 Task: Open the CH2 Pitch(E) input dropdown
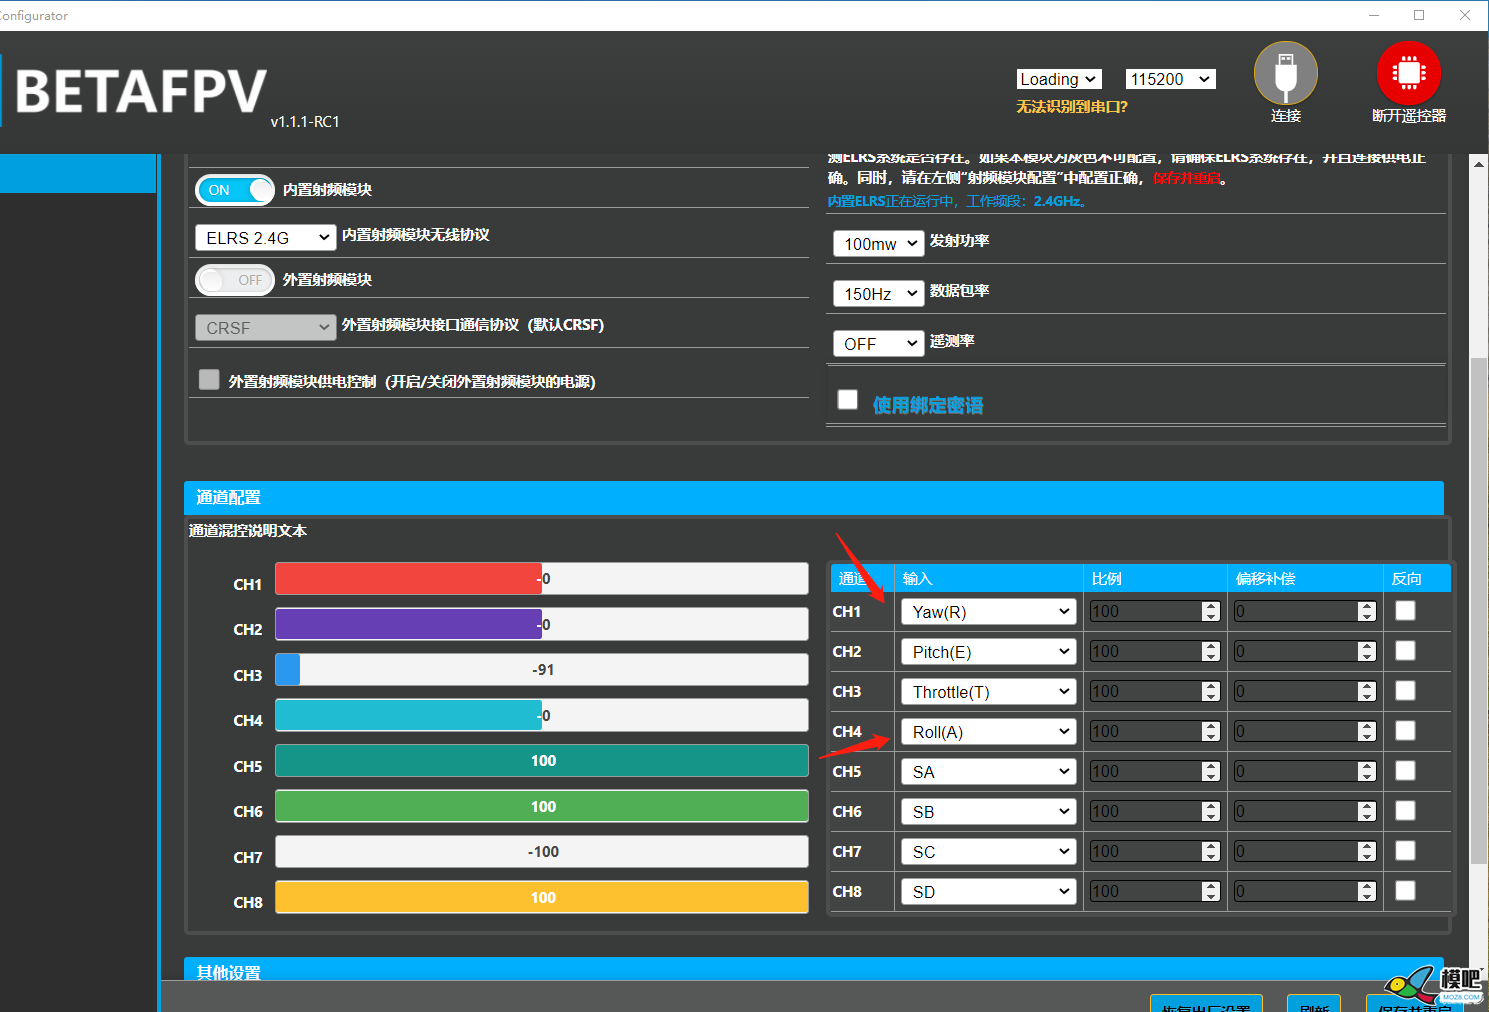coord(988,652)
